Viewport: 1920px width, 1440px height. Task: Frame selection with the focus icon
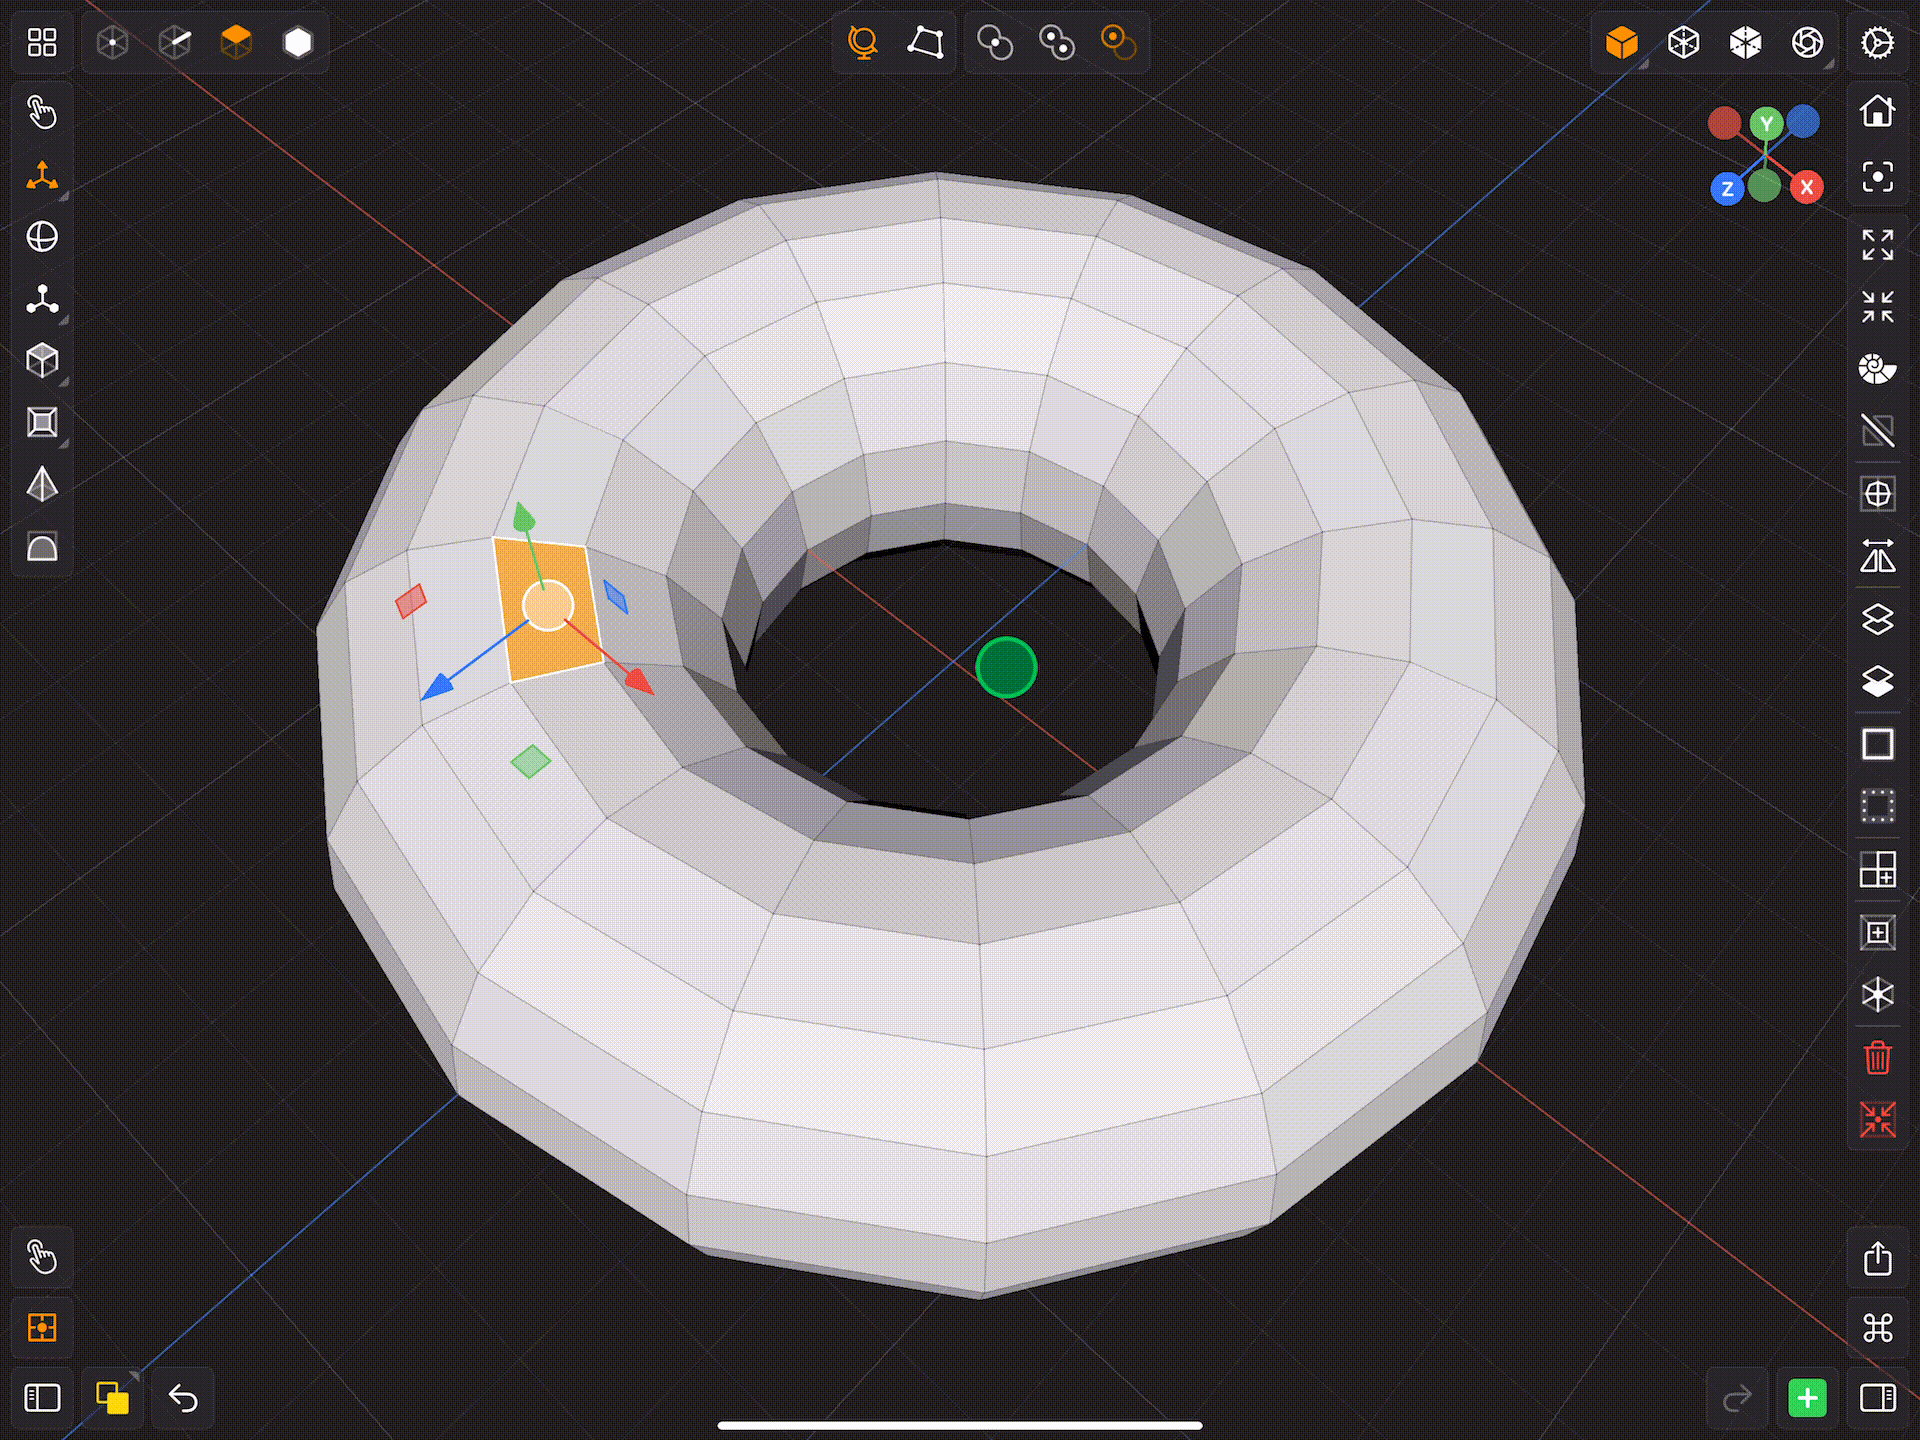(1878, 177)
